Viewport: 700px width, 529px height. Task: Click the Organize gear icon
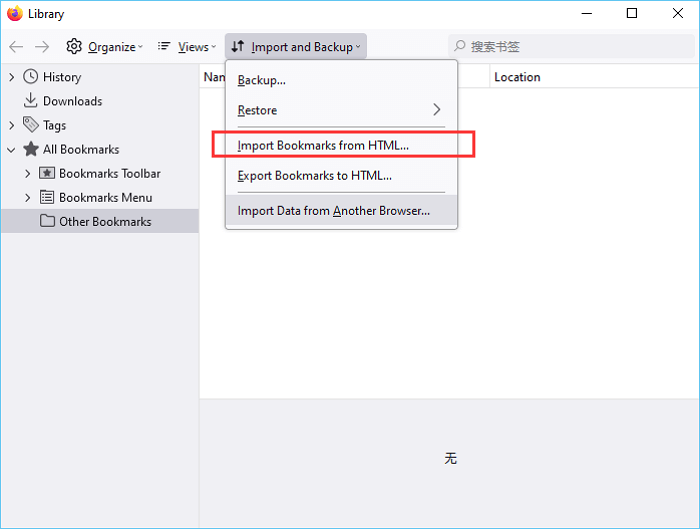coord(74,46)
